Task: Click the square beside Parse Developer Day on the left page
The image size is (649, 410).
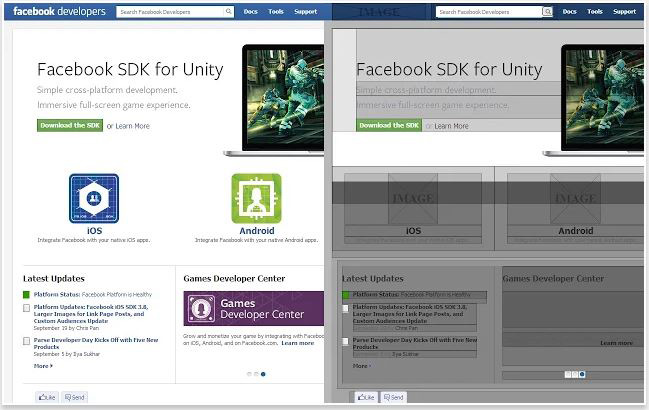Action: [x=27, y=341]
